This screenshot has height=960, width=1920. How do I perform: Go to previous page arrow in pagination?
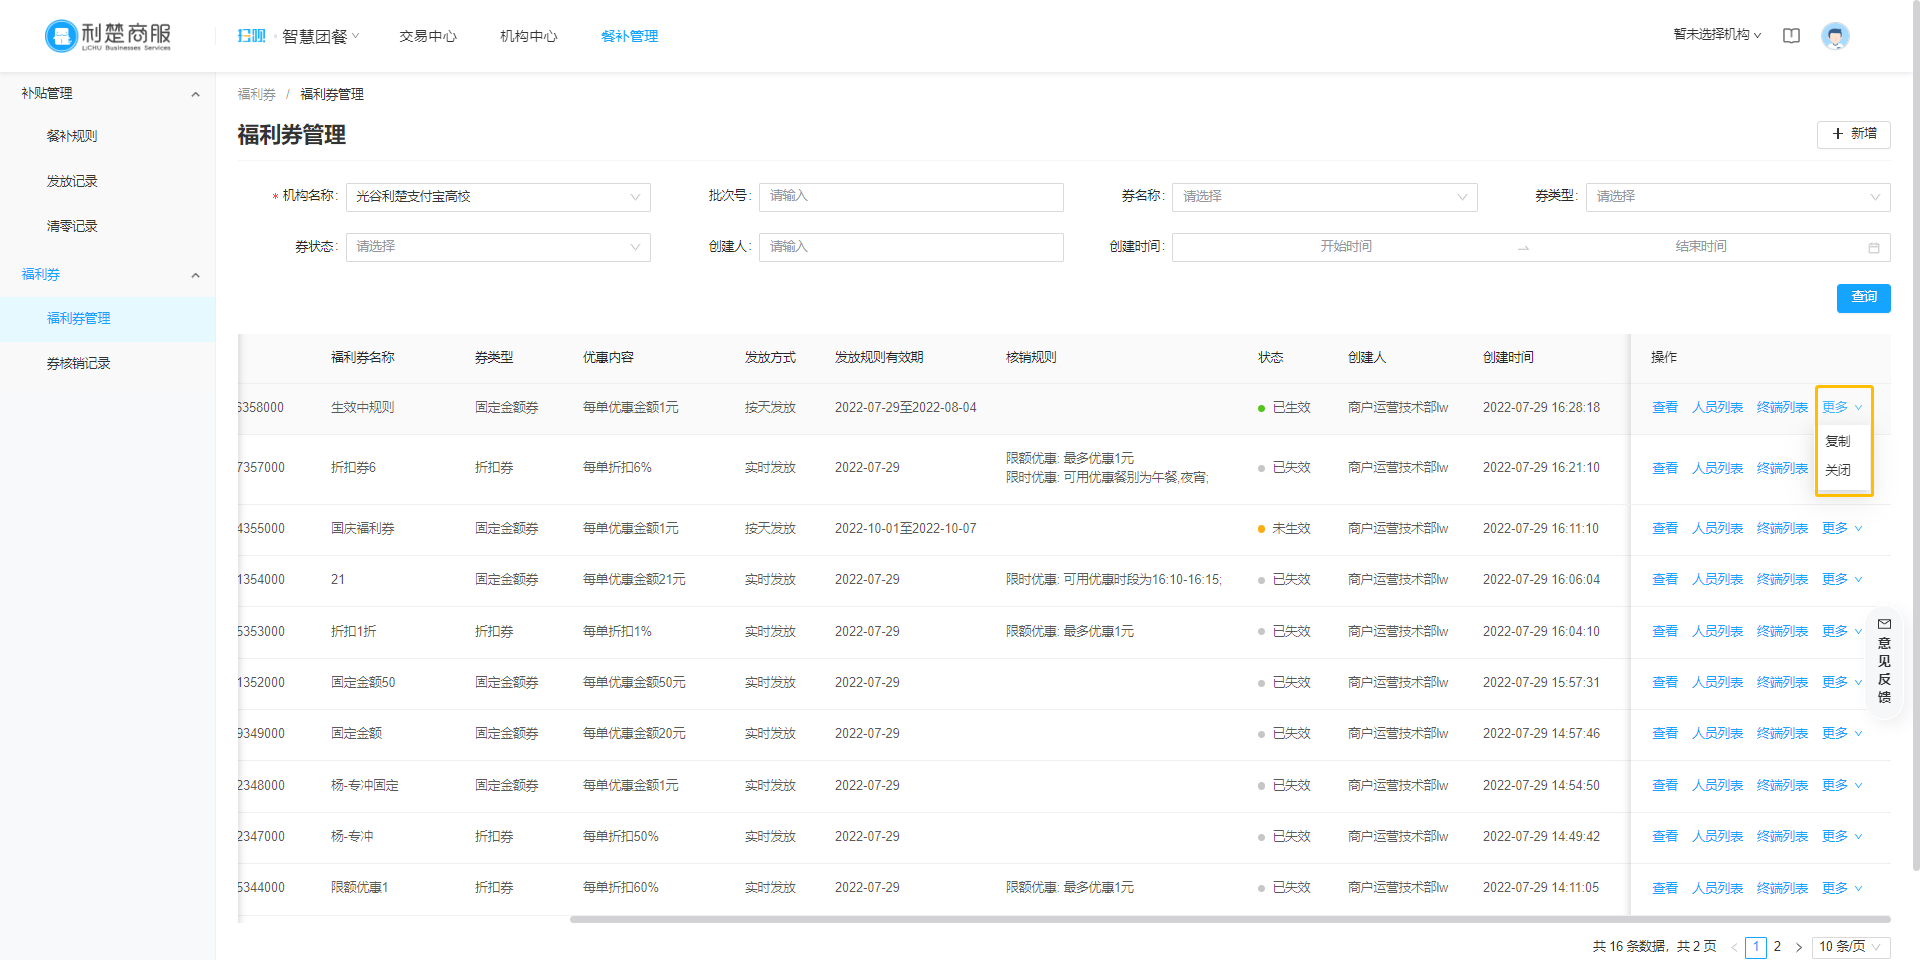[x=1734, y=947]
